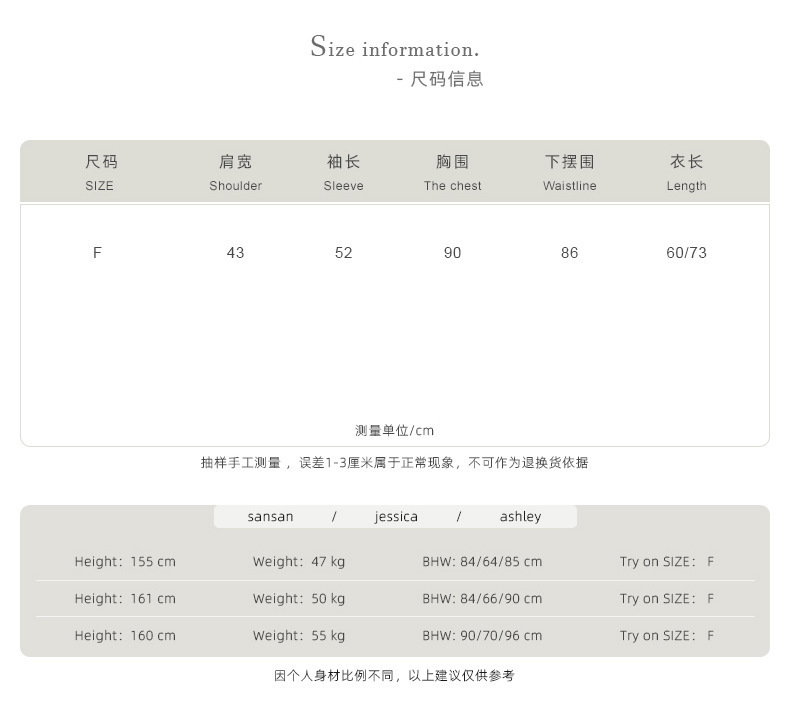Click 'Height: 155 cm' entry
The width and height of the screenshot is (790, 705).
[125, 561]
